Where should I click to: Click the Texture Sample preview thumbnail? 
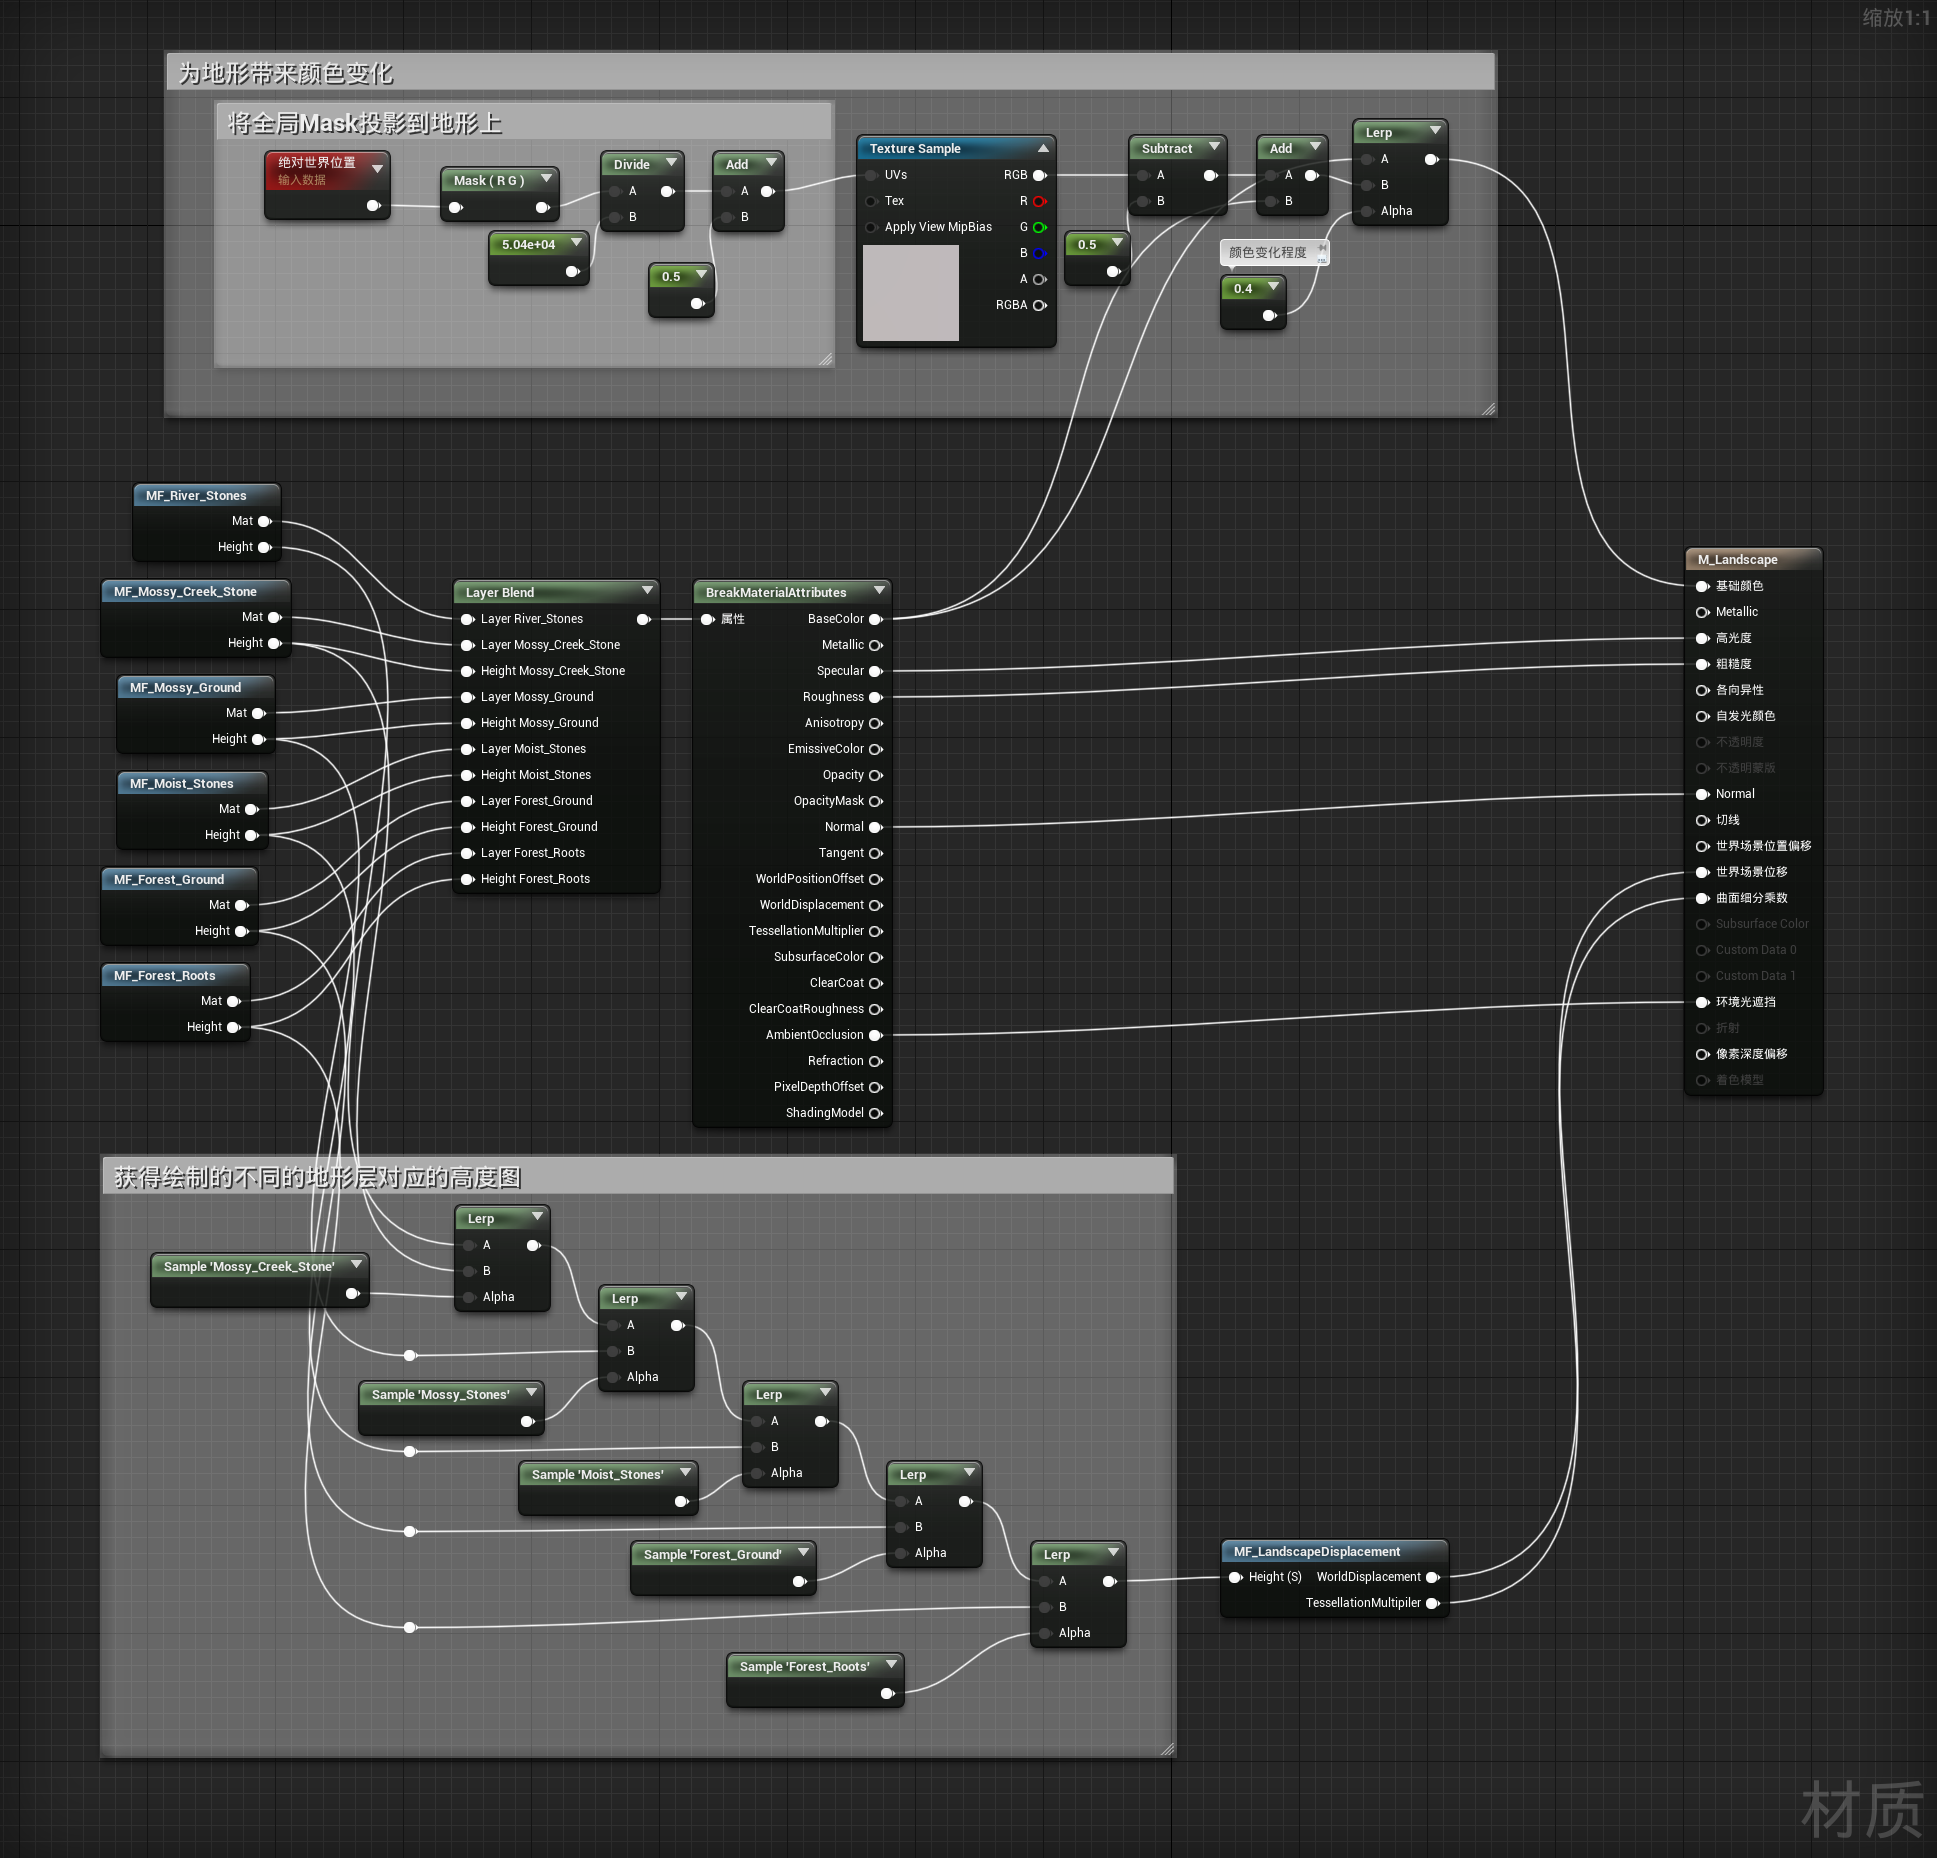(910, 293)
